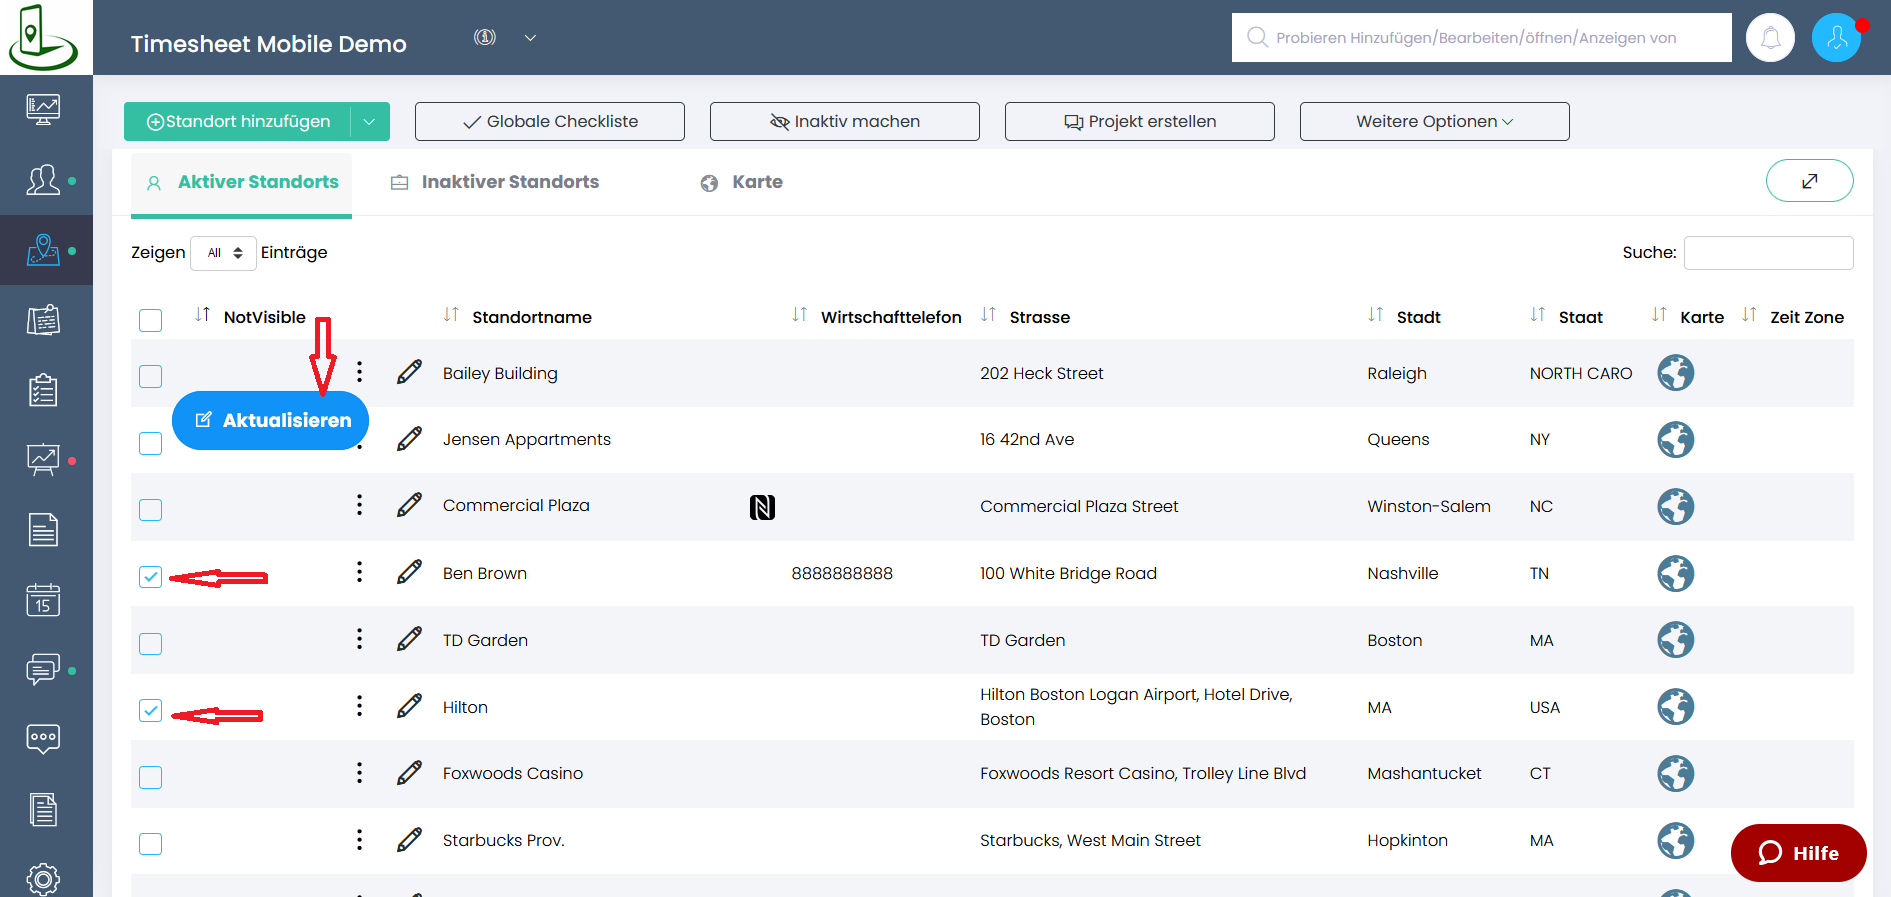Image resolution: width=1891 pixels, height=897 pixels.
Task: Click the pencil edit icon for Bailey Building
Action: [x=409, y=373]
